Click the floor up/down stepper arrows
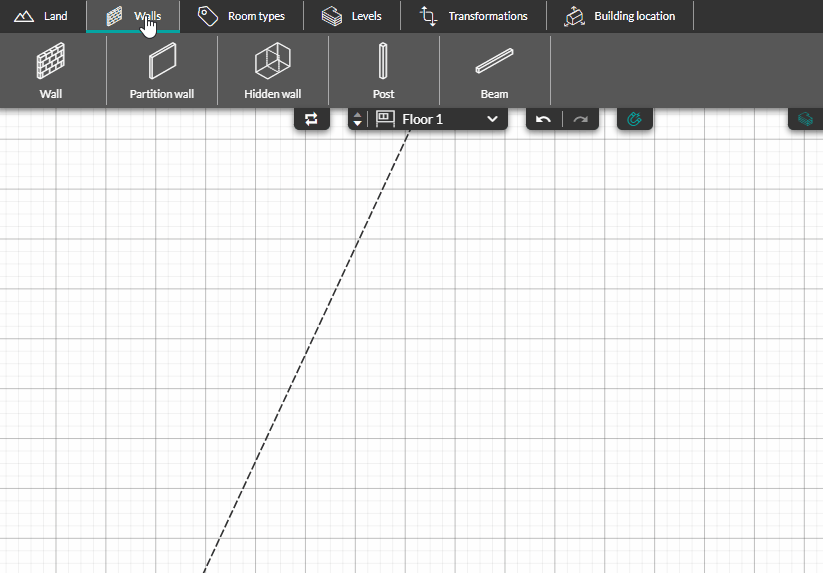 (x=358, y=119)
